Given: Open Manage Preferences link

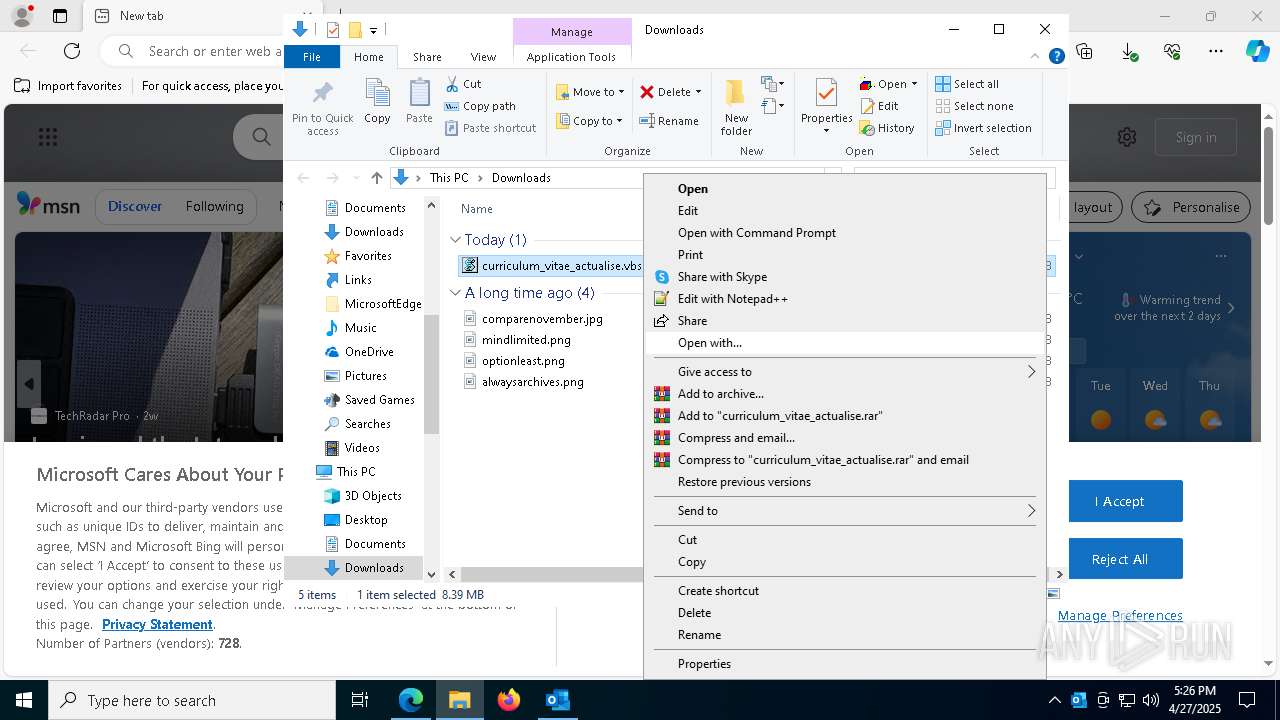Looking at the screenshot, I should coord(1120,616).
